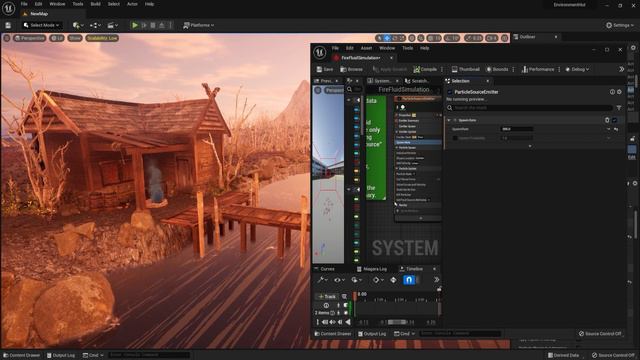Screen dimensions: 640x360
Task: Click Compile in the Niagara toolbar
Action: tap(425, 69)
